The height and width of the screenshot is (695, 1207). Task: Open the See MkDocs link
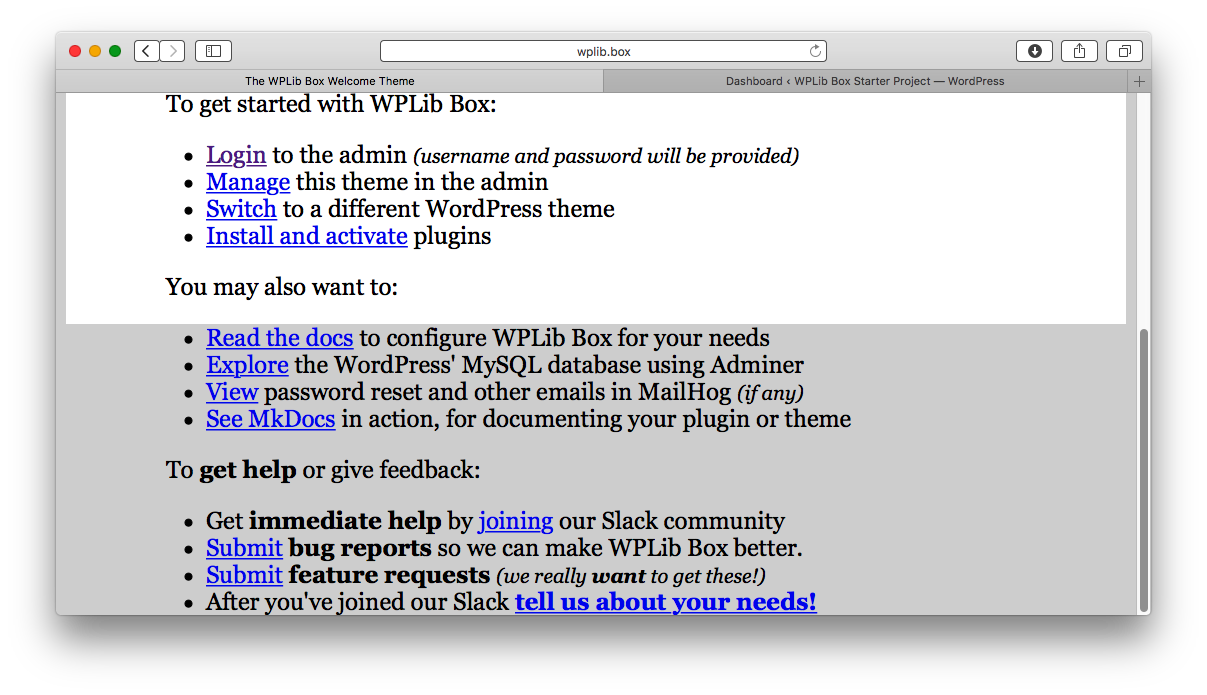pyautogui.click(x=270, y=419)
